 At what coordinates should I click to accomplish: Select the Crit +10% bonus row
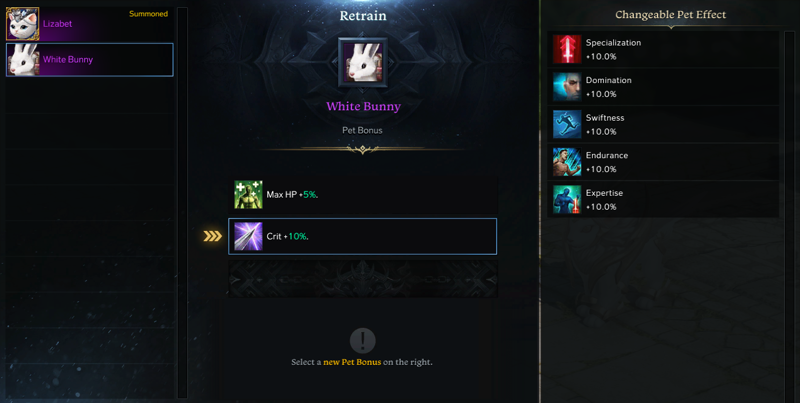click(363, 236)
